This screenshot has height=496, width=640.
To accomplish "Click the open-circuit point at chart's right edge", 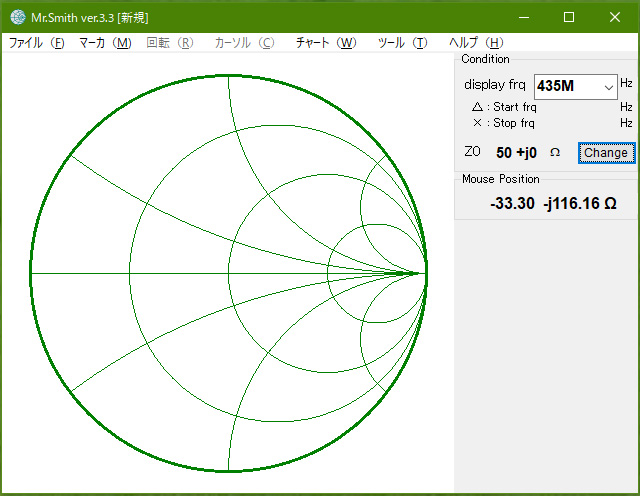I will (x=426, y=274).
